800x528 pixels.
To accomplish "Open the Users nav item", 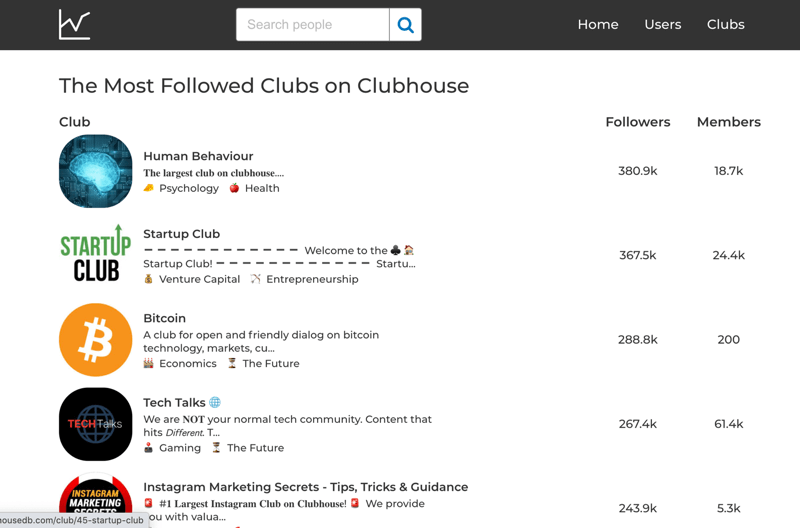I will (662, 24).
